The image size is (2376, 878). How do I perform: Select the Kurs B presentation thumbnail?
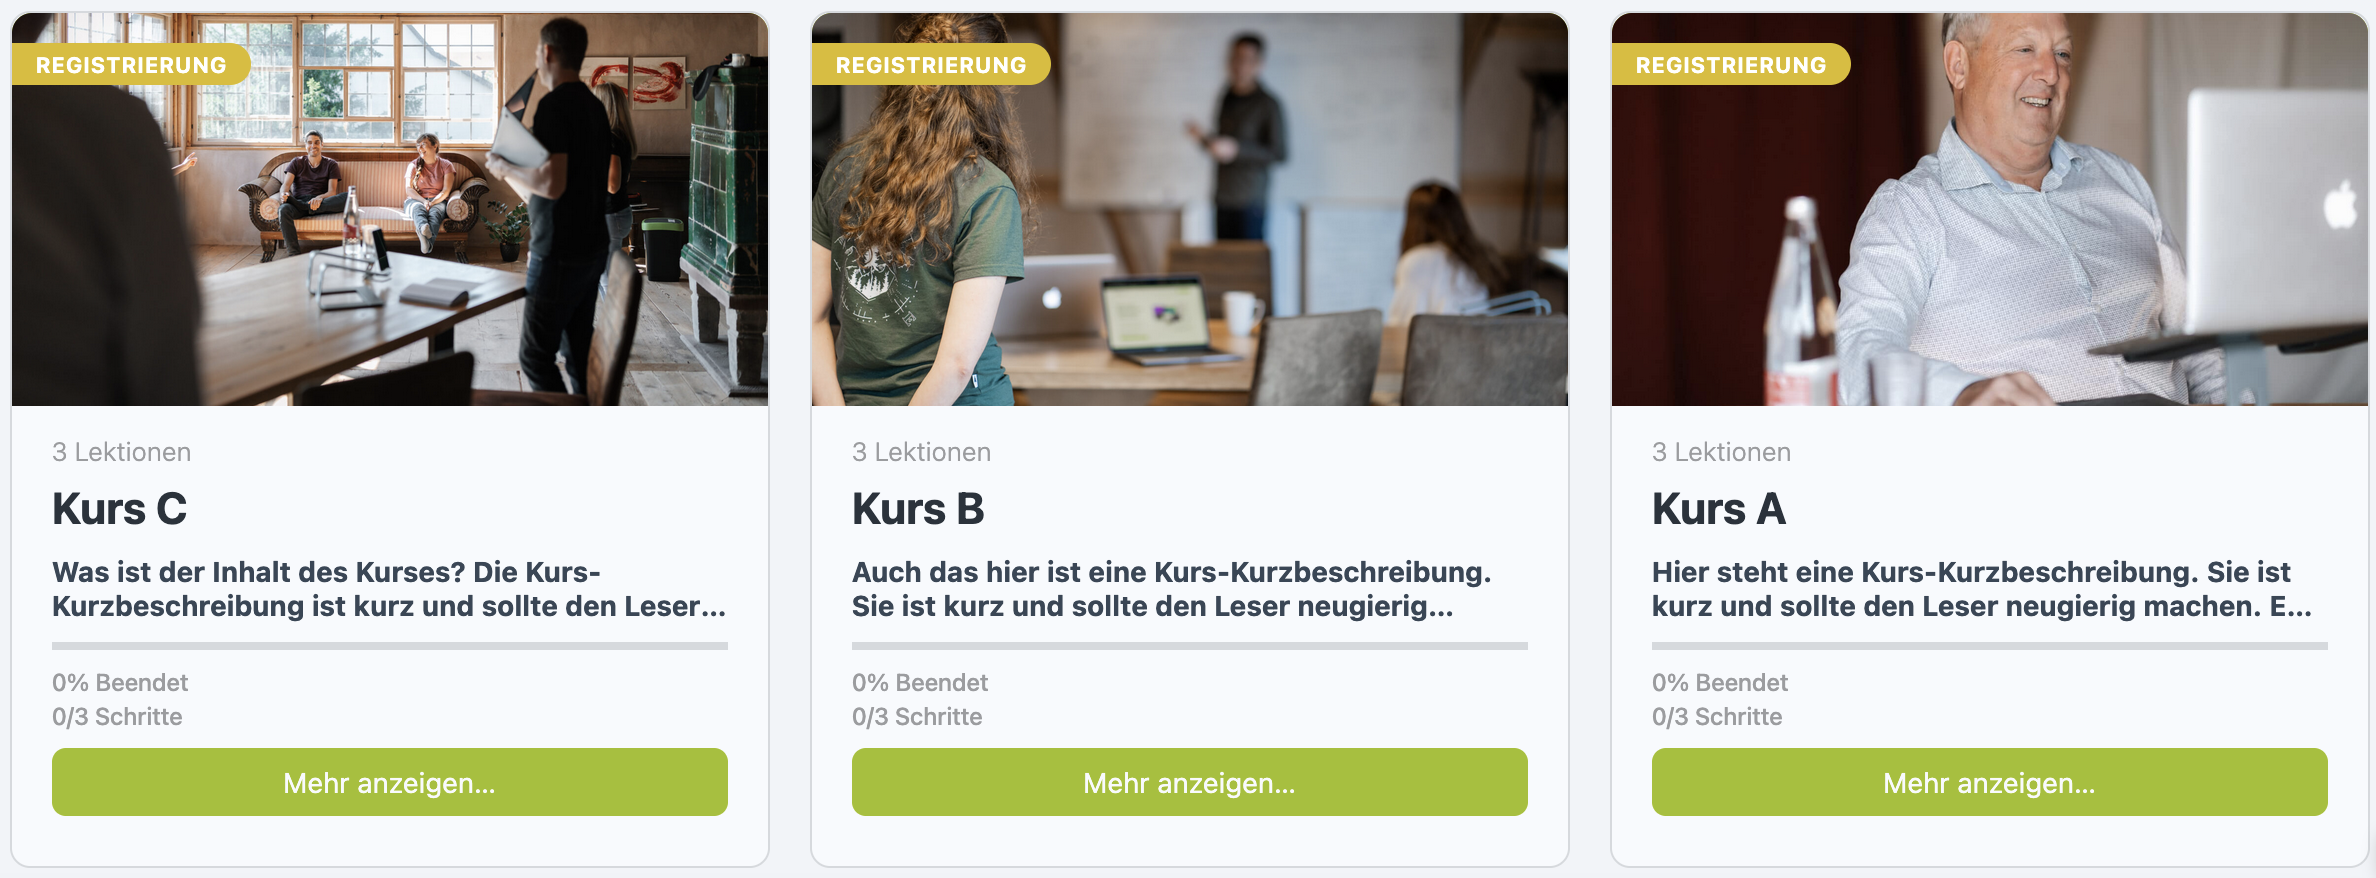point(1190,209)
